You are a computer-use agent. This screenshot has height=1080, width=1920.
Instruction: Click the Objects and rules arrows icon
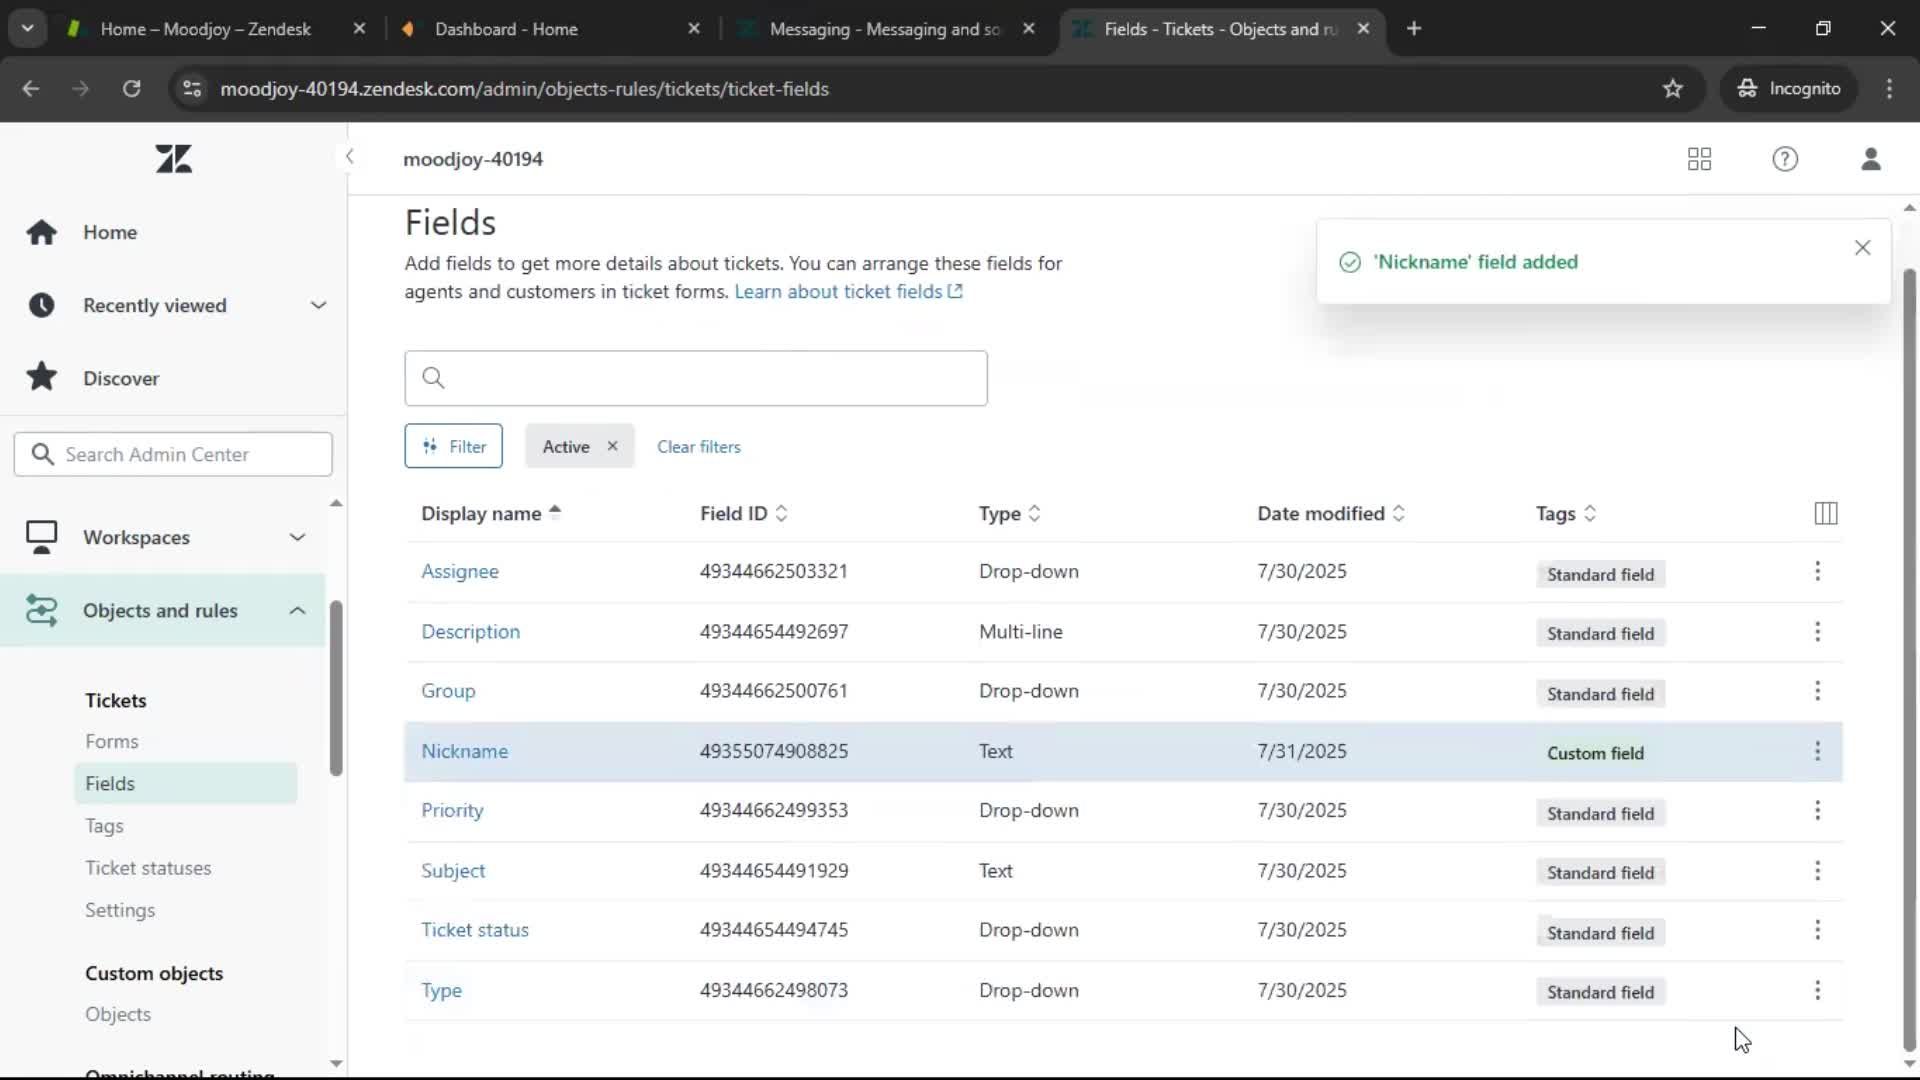point(41,610)
